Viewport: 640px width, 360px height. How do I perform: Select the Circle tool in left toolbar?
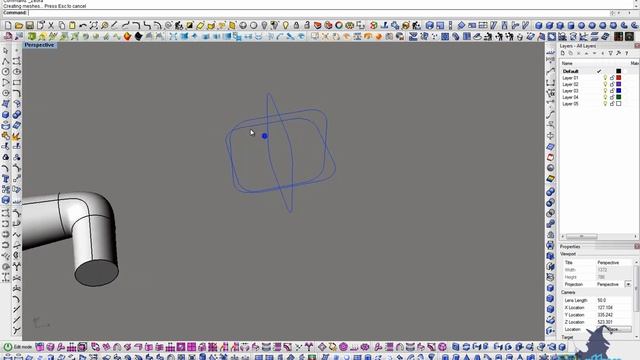(5, 72)
